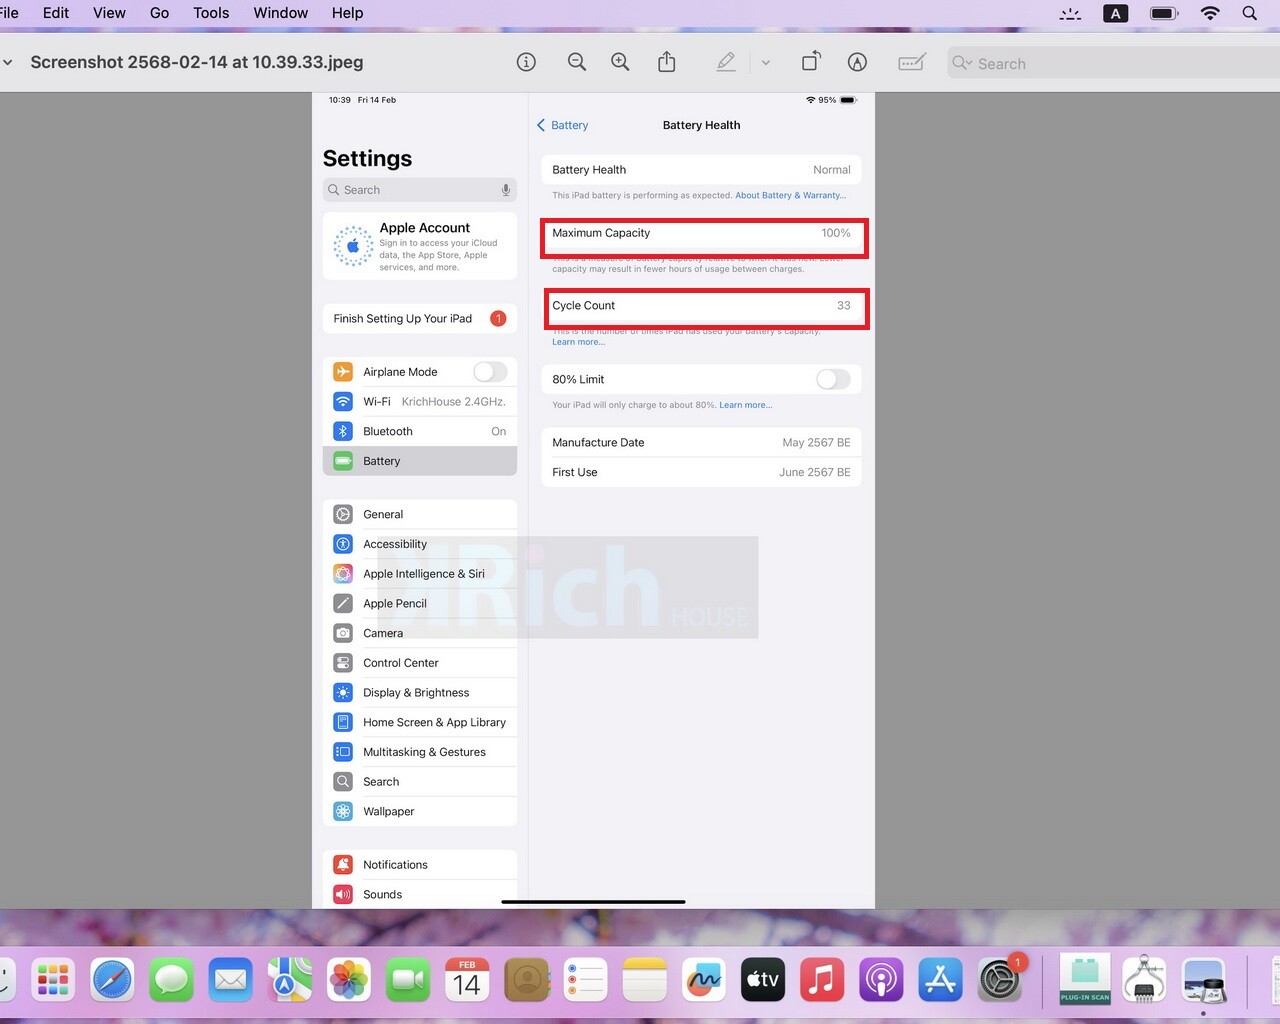This screenshot has height=1024, width=1280.
Task: Open the form filling toolbar icon
Action: [x=911, y=62]
